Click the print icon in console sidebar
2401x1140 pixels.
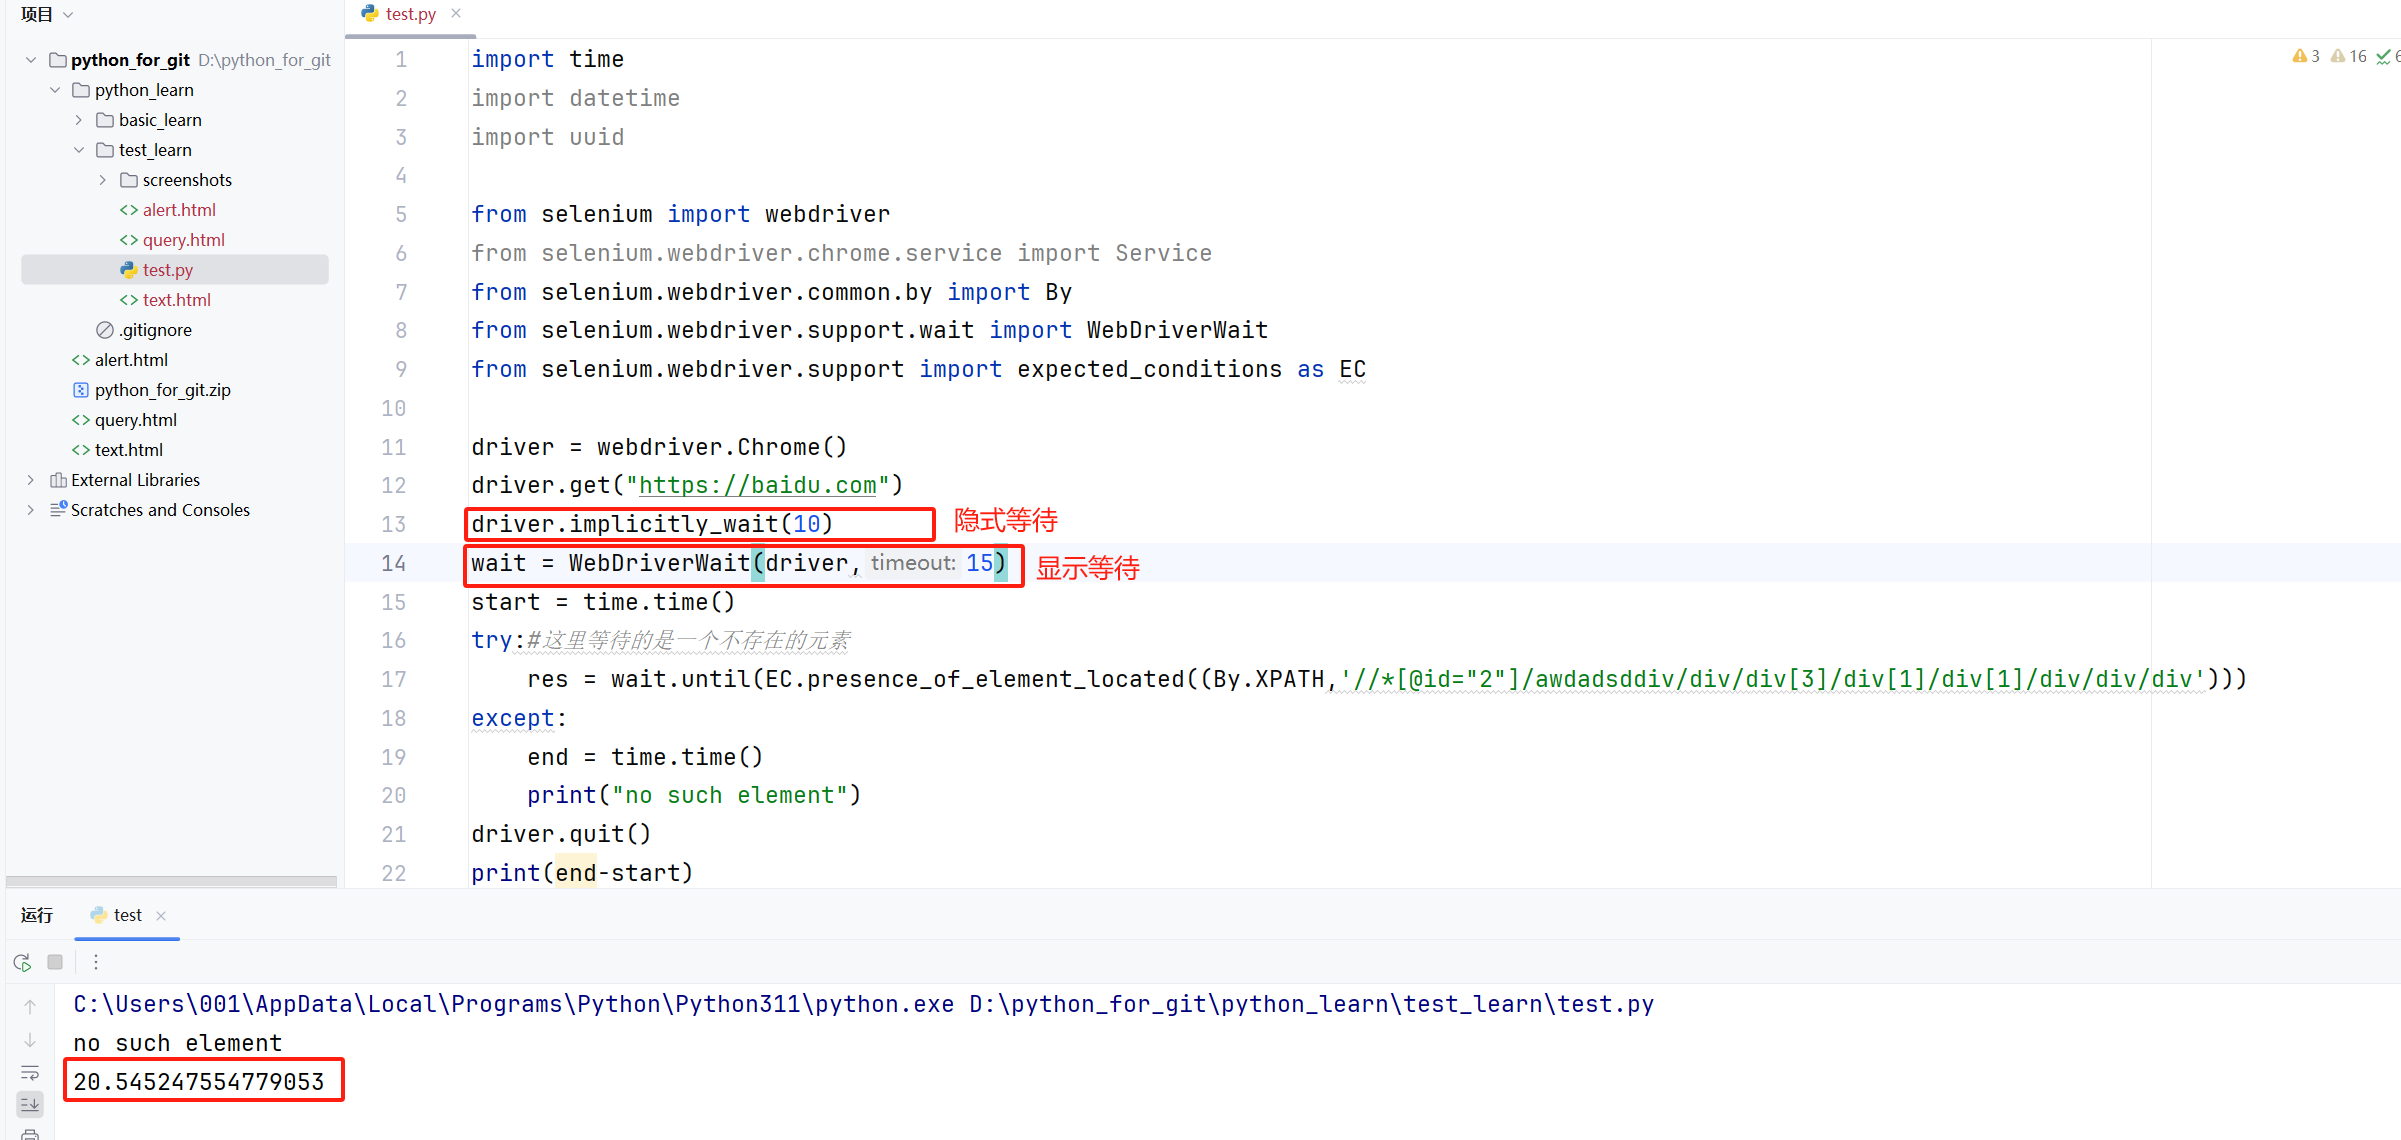30,1134
